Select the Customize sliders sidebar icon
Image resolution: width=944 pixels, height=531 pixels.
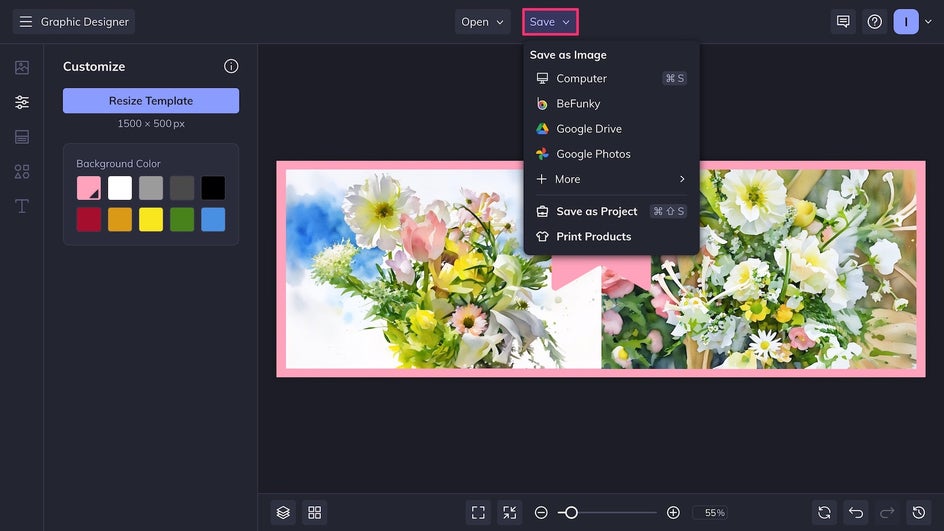[22, 102]
